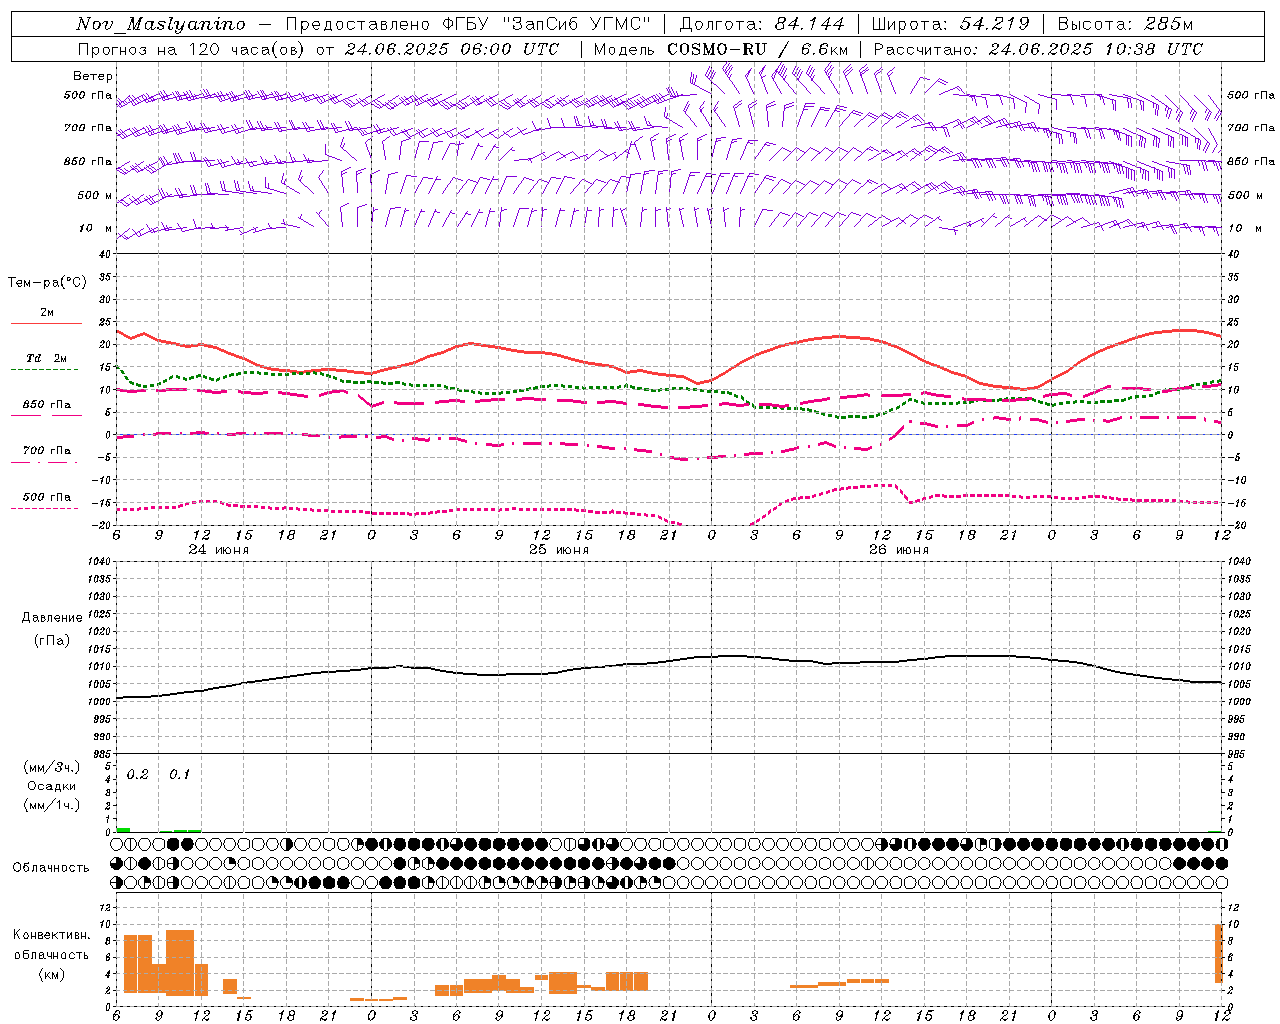The width and height of the screenshot is (1280, 1024).
Task: Click the 0.1 precipitation amount value
Action: click(179, 775)
